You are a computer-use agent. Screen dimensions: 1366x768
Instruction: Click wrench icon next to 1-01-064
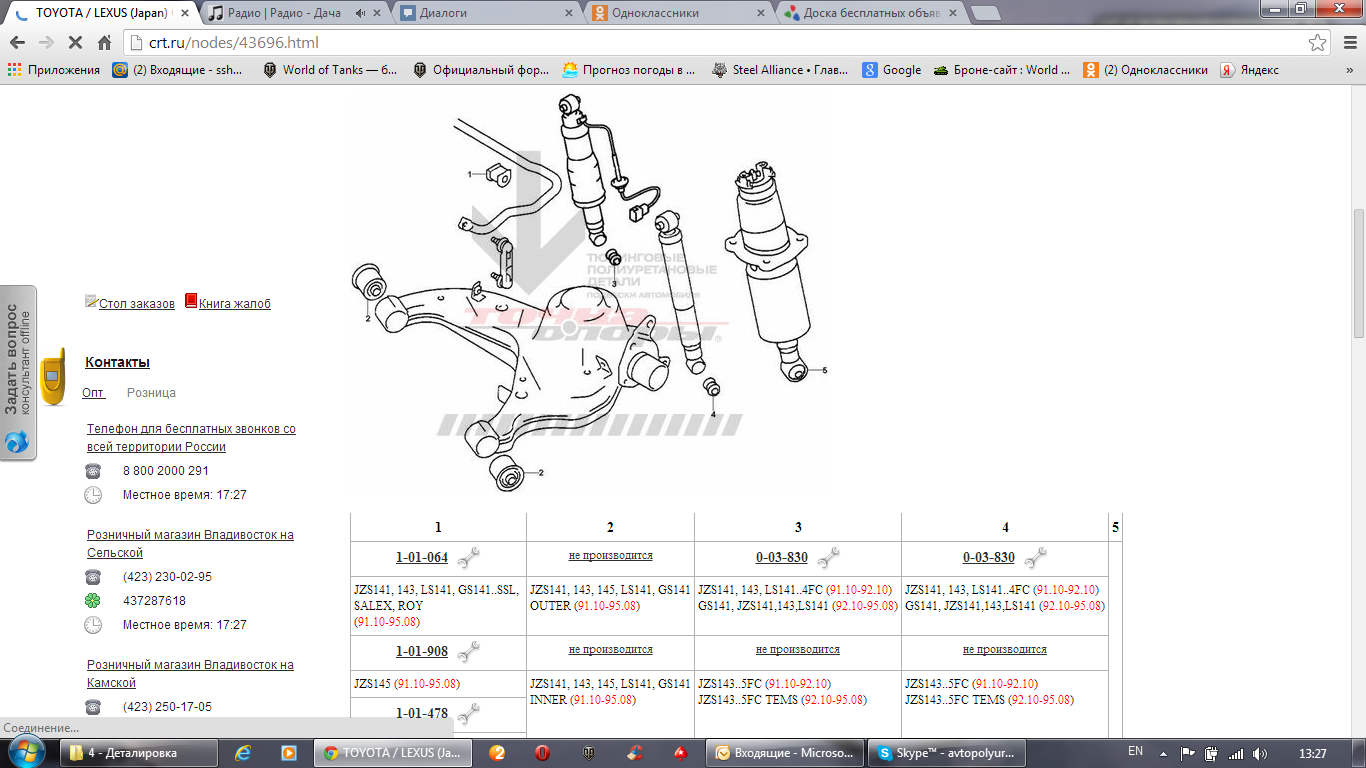click(468, 558)
